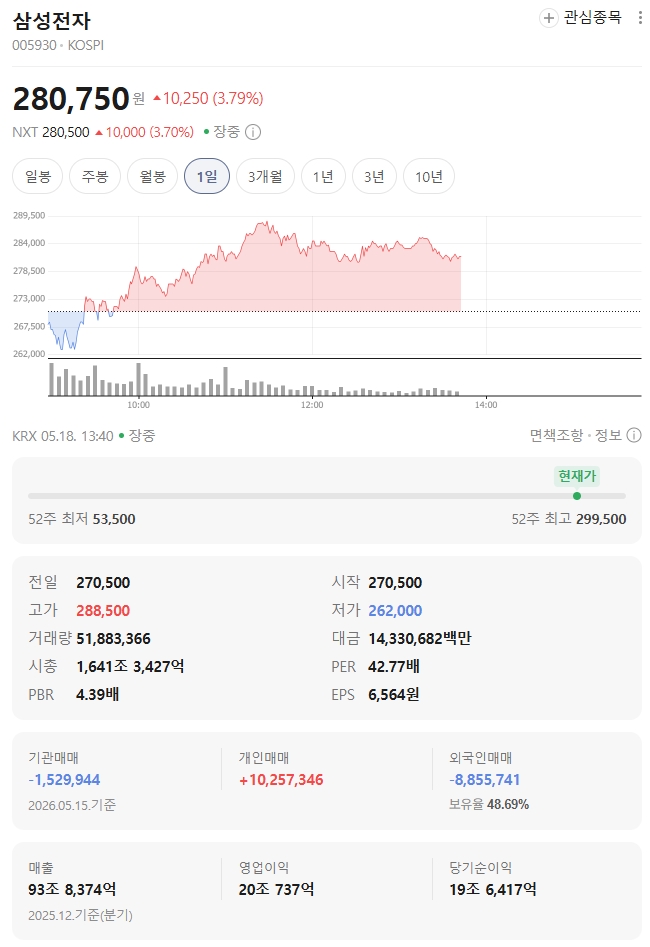Screen dimensions: 650x947
Task: Click the volume bar chart near 10:00
Action: click(x=138, y=379)
